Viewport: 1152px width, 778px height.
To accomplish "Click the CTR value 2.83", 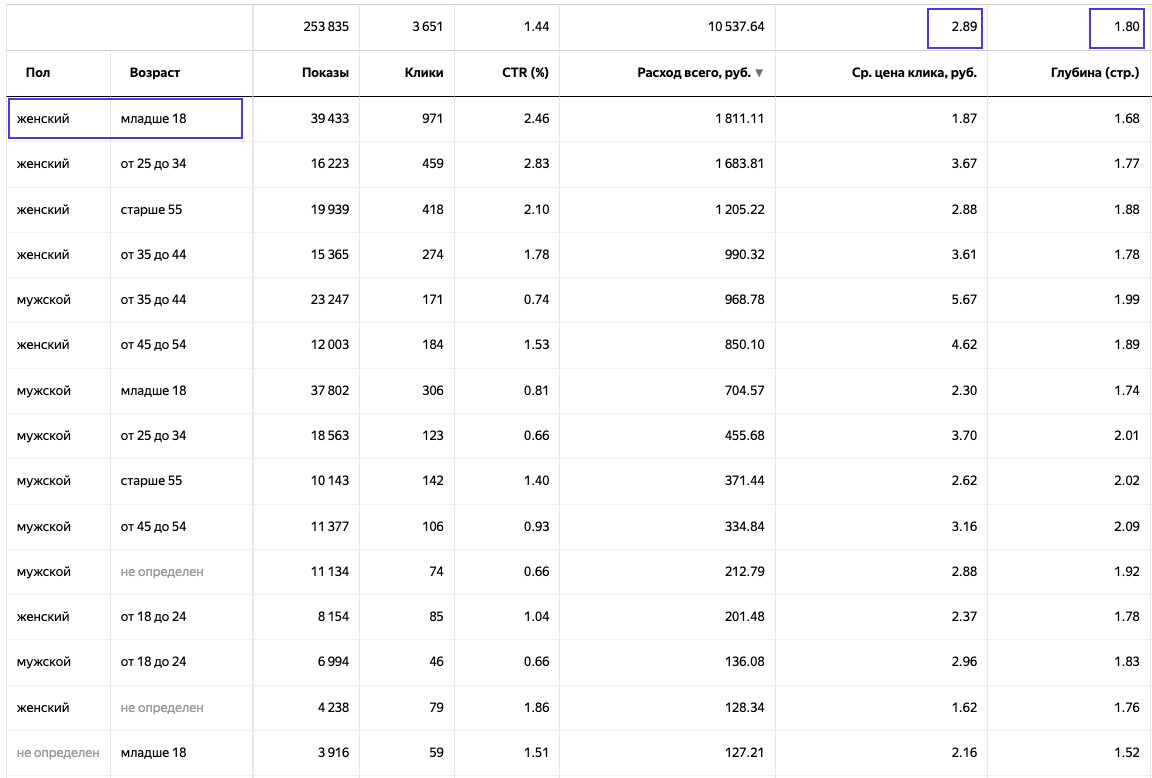I will [536, 163].
